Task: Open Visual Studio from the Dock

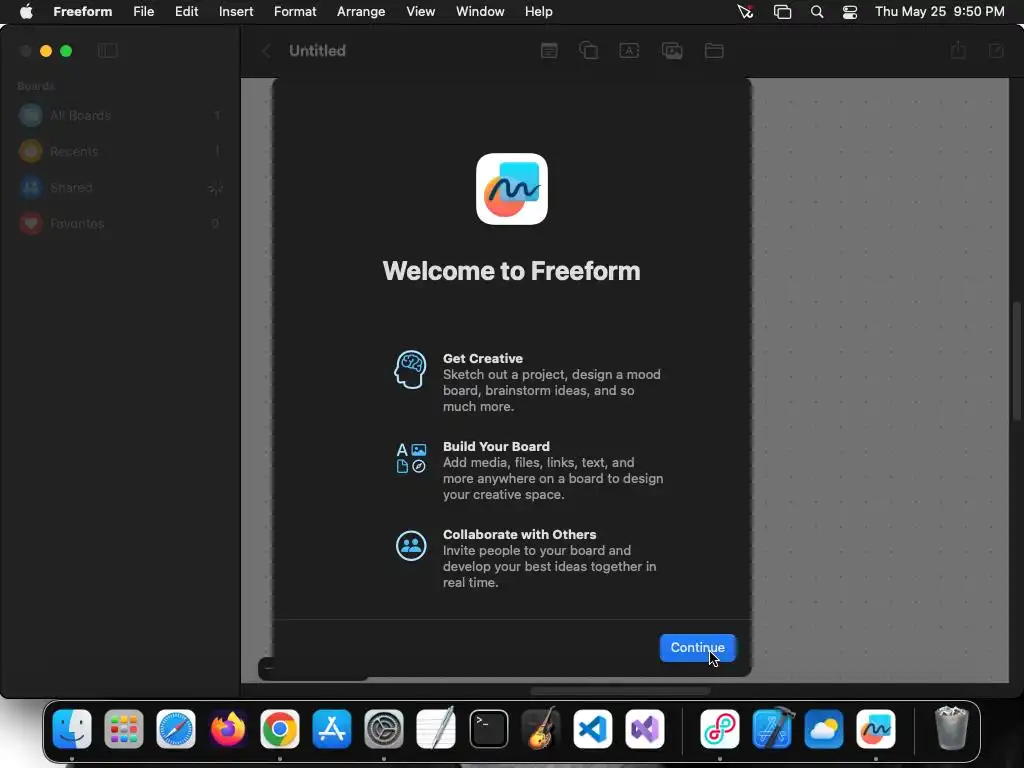Action: [x=645, y=729]
